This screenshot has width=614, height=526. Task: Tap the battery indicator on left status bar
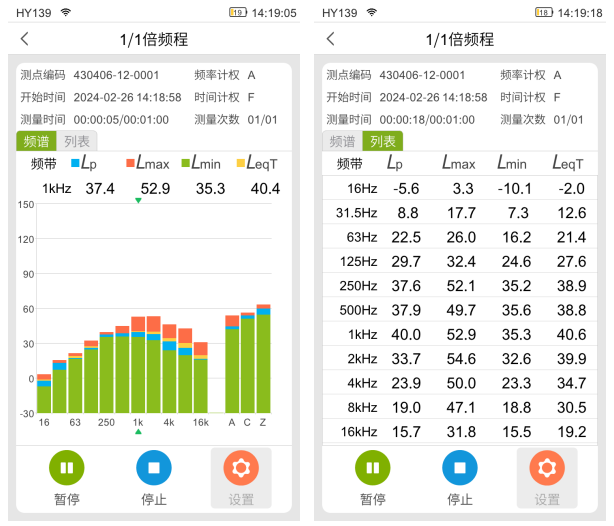[x=237, y=13]
